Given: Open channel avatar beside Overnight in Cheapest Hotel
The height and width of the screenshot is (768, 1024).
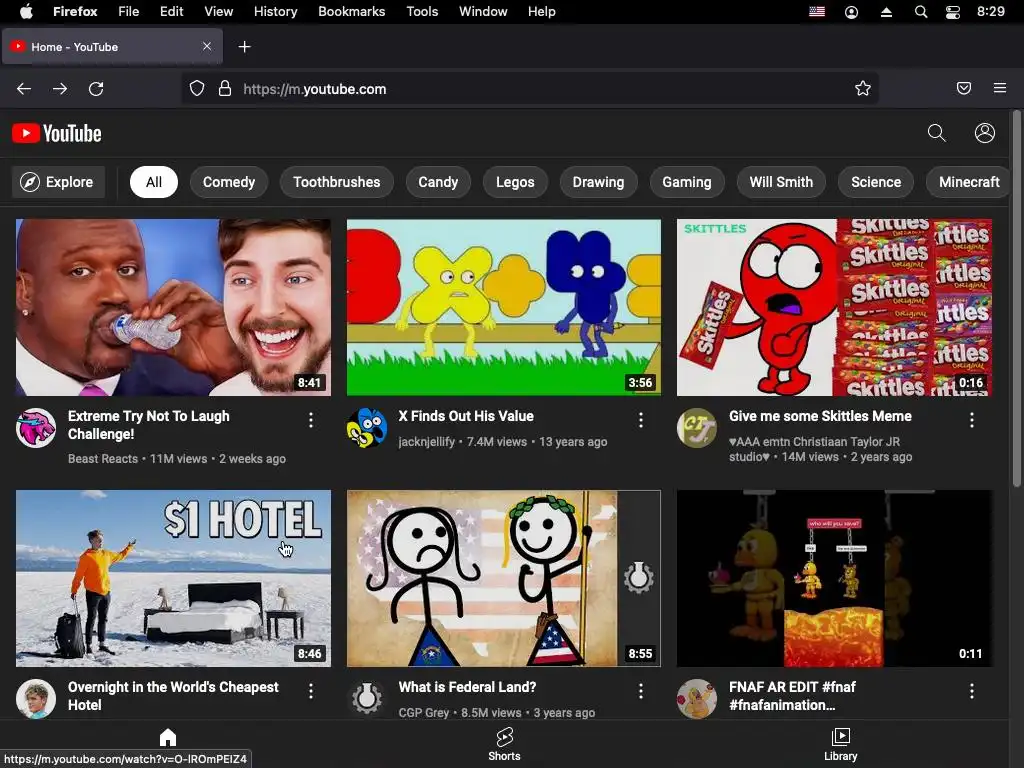Looking at the screenshot, I should (36, 699).
